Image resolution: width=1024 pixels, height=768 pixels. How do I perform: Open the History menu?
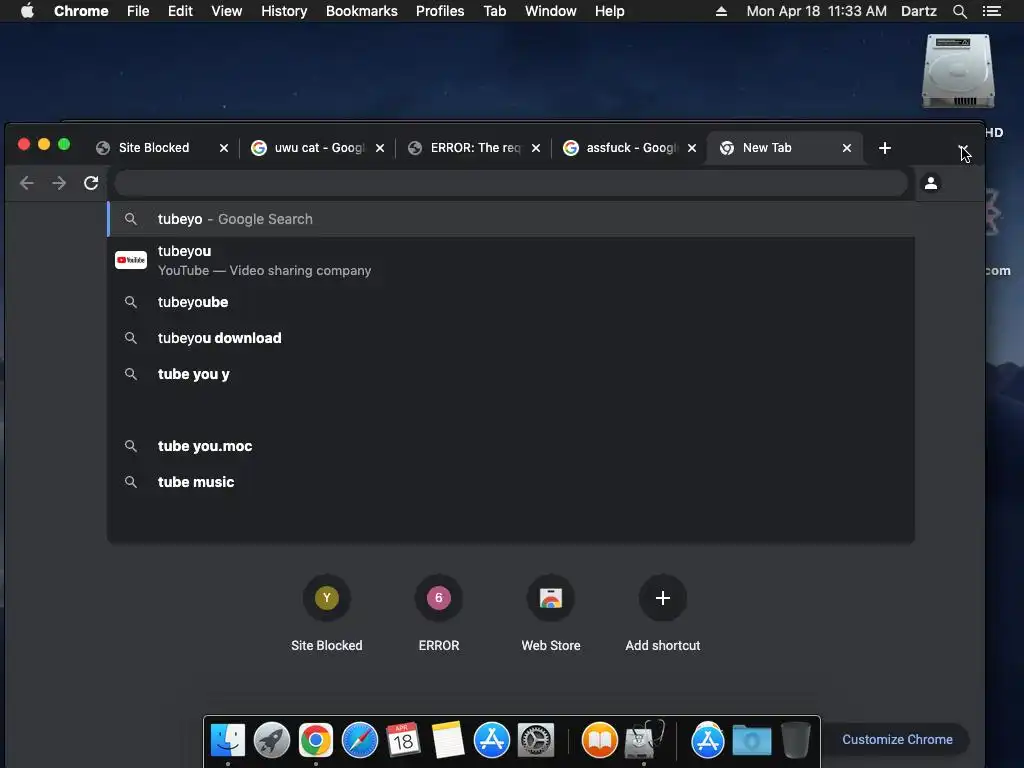tap(284, 11)
